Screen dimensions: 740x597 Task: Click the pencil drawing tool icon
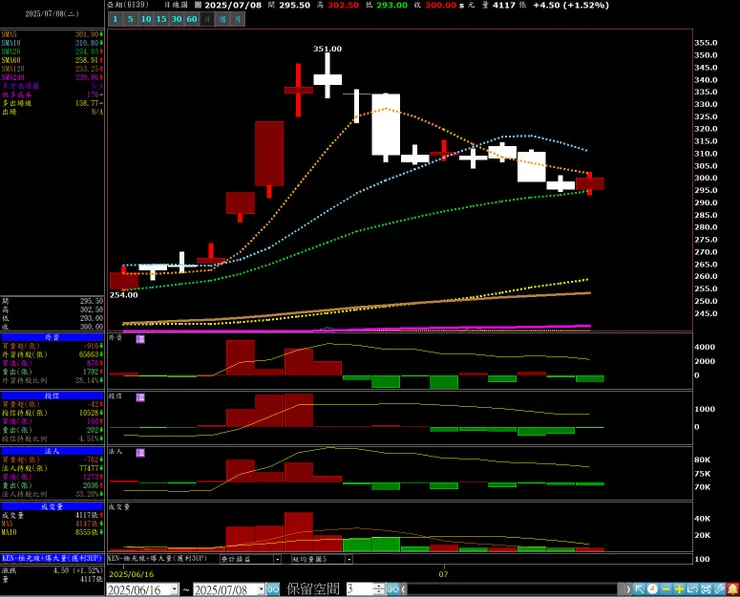[719, 589]
